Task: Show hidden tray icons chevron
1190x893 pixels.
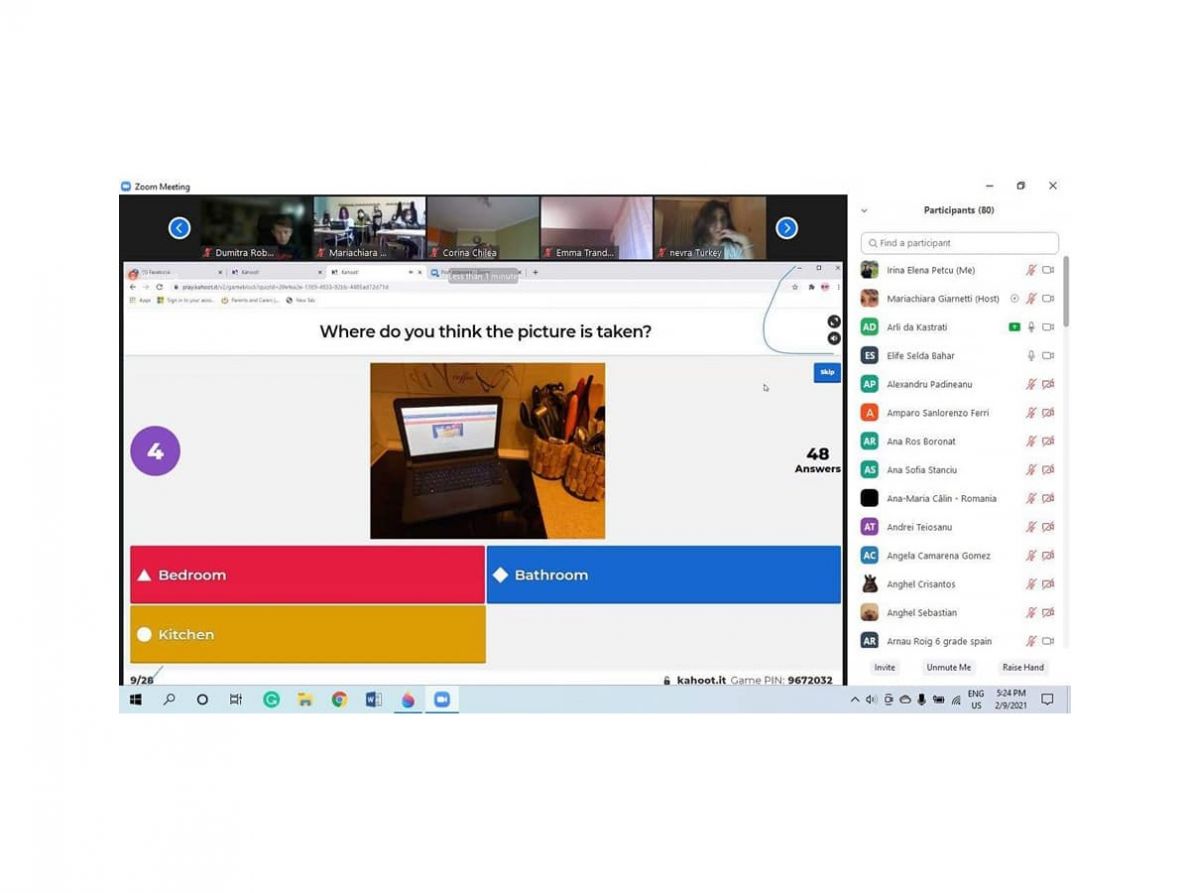Action: (x=855, y=700)
